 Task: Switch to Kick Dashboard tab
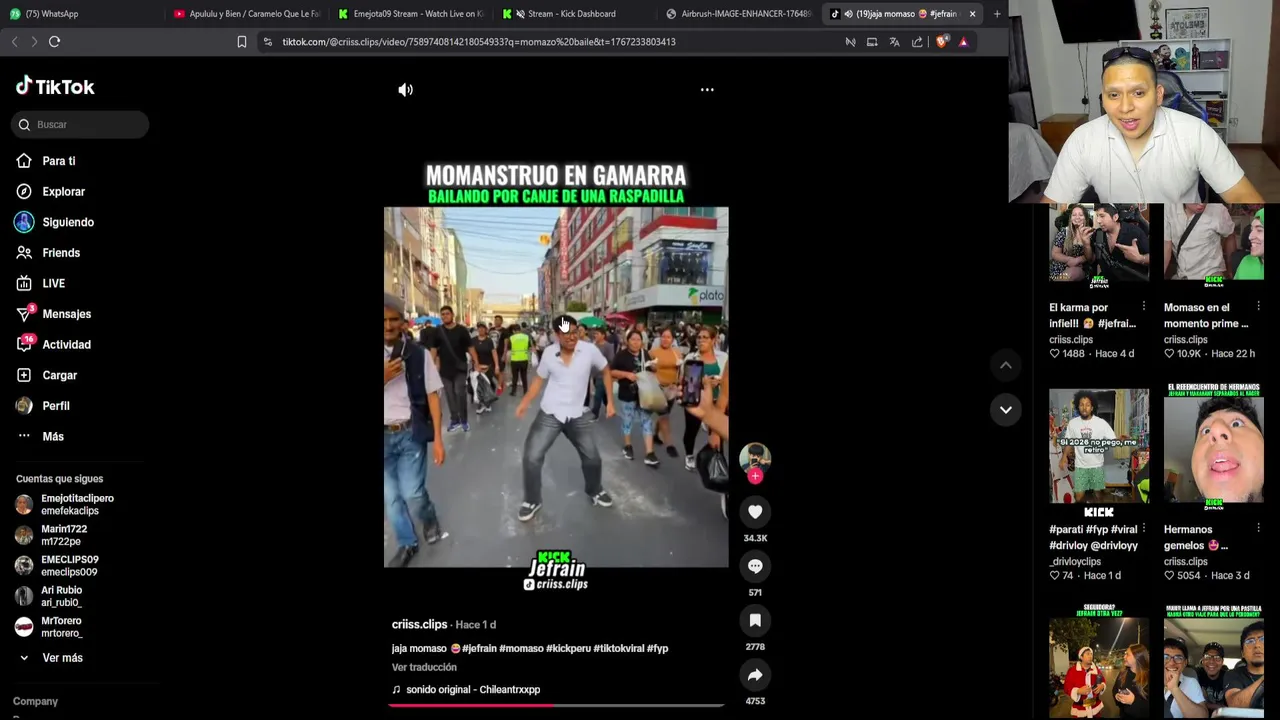coord(574,14)
